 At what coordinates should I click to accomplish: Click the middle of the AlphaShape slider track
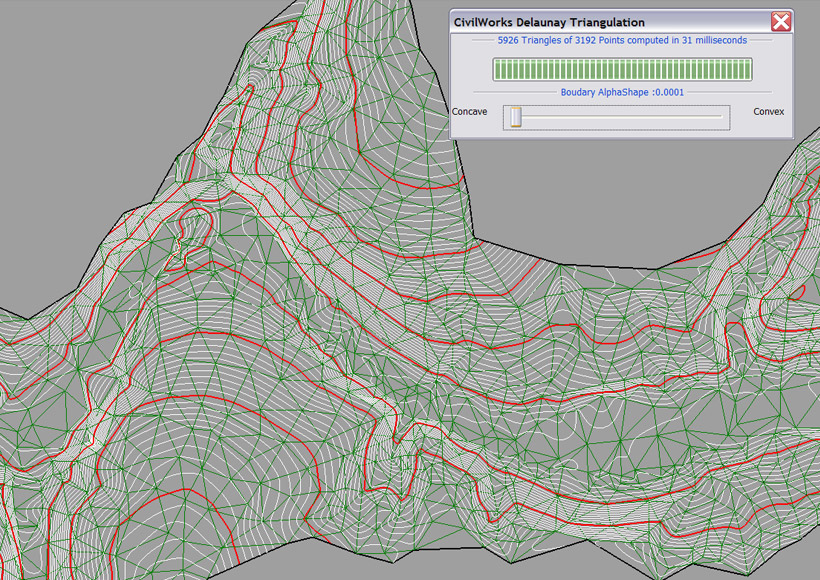coord(618,117)
